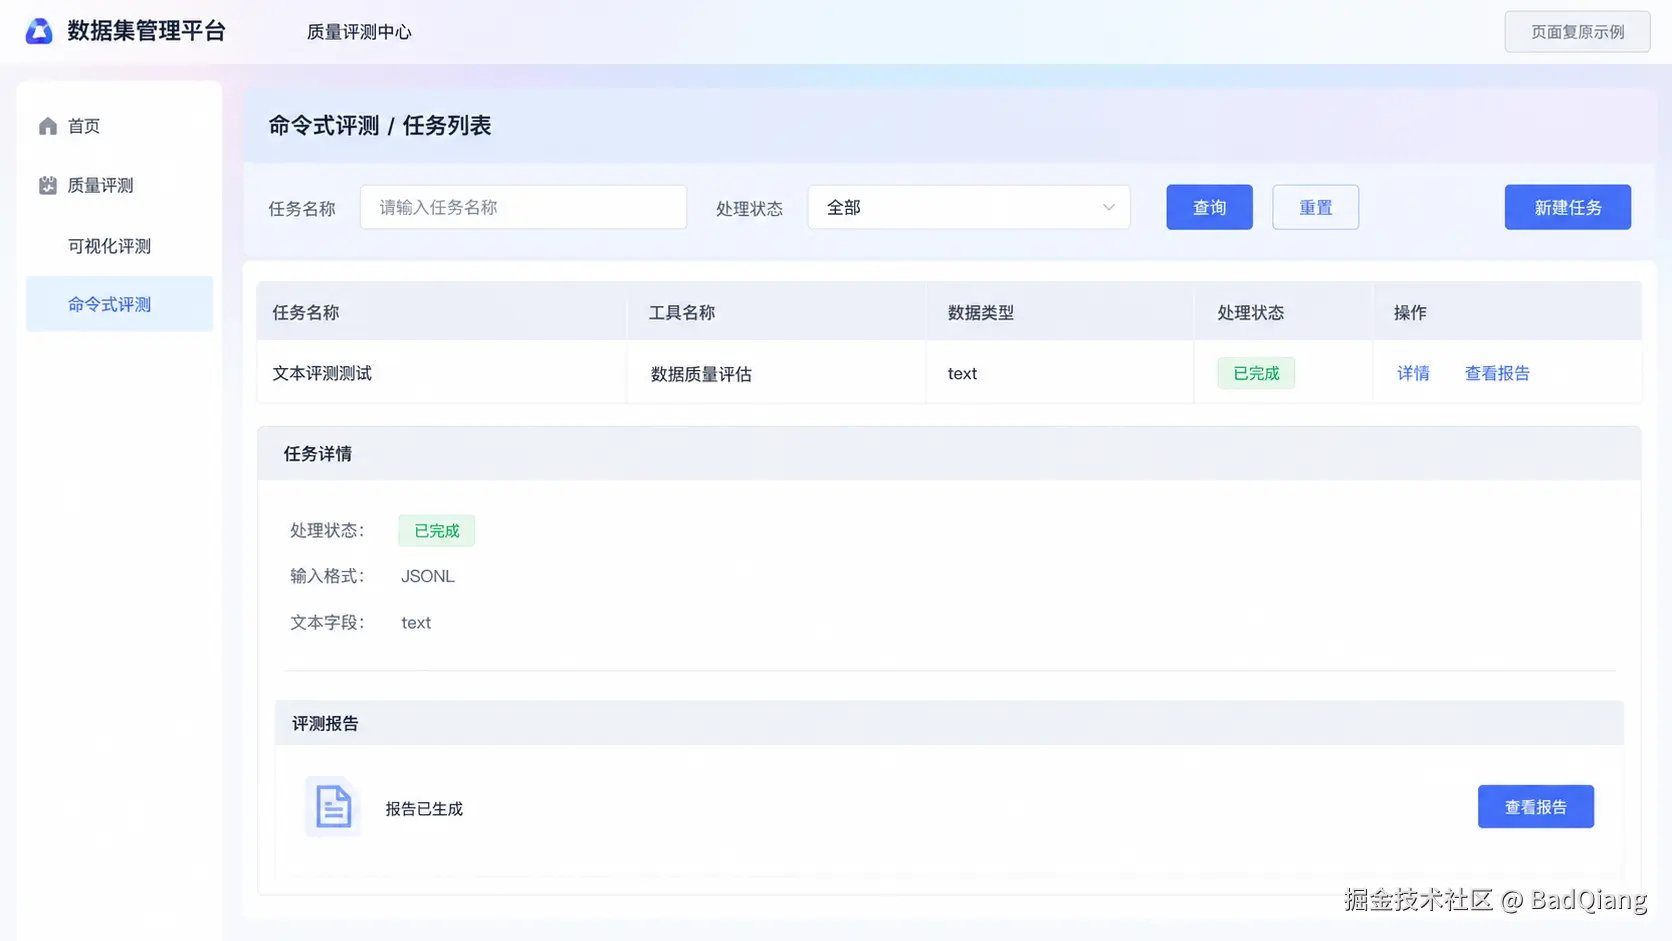
Task: Click the 任务详情 panel header
Action: [x=949, y=454]
